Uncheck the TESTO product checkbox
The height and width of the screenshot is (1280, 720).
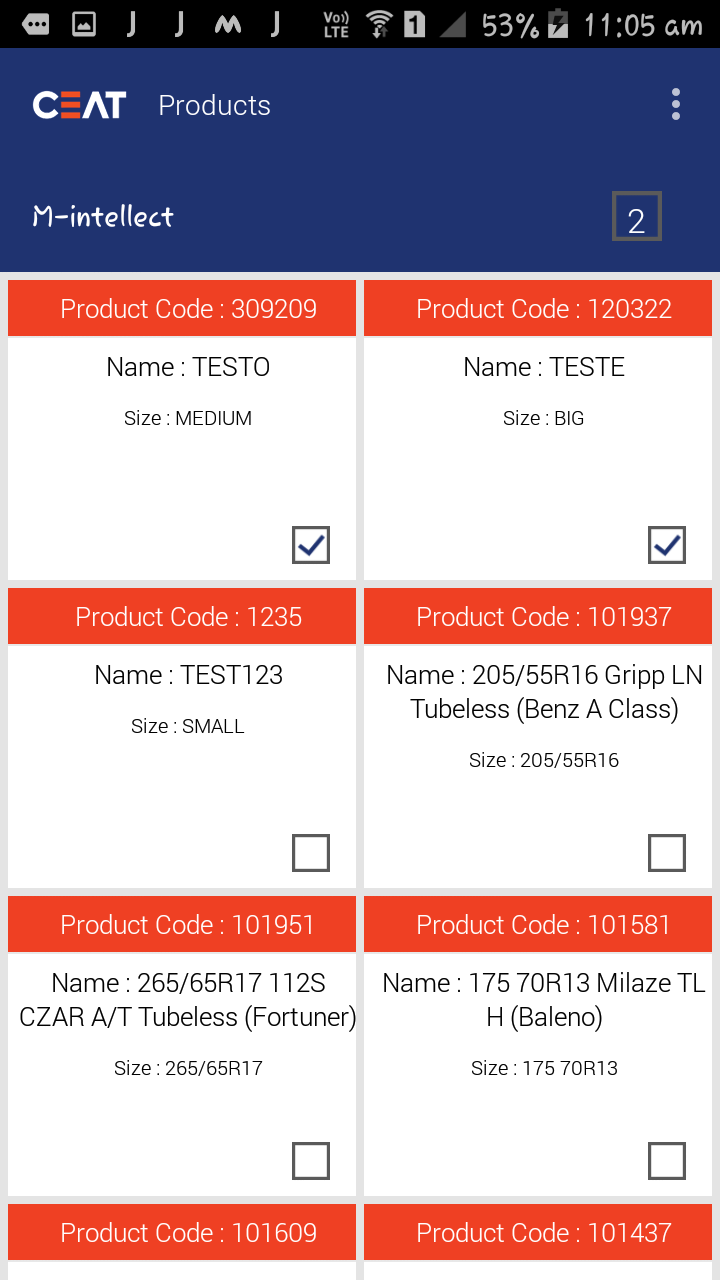[311, 545]
